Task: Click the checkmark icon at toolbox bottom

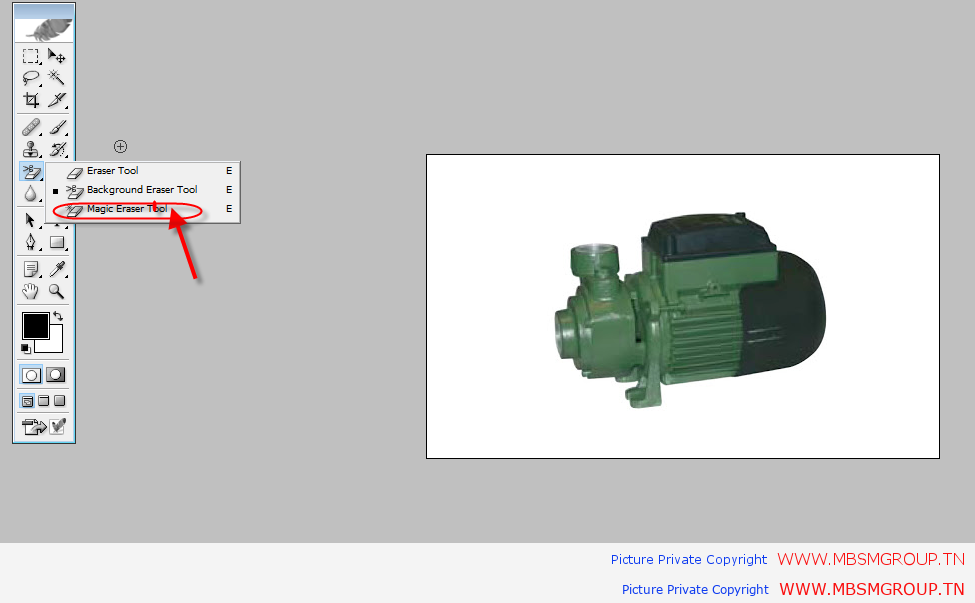Action: tap(58, 426)
